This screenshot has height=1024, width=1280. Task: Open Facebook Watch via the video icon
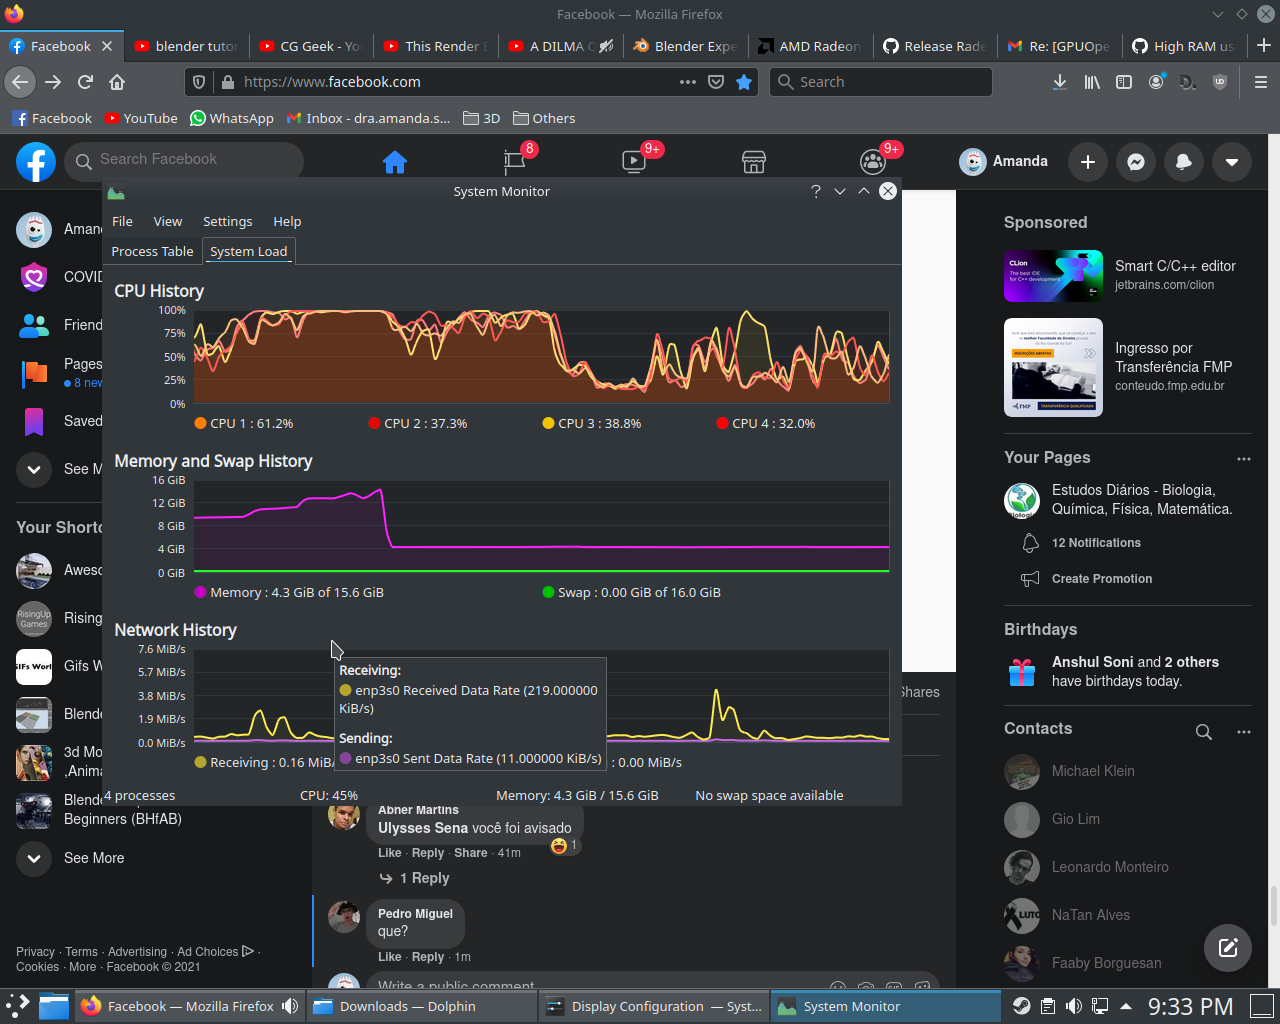[634, 160]
